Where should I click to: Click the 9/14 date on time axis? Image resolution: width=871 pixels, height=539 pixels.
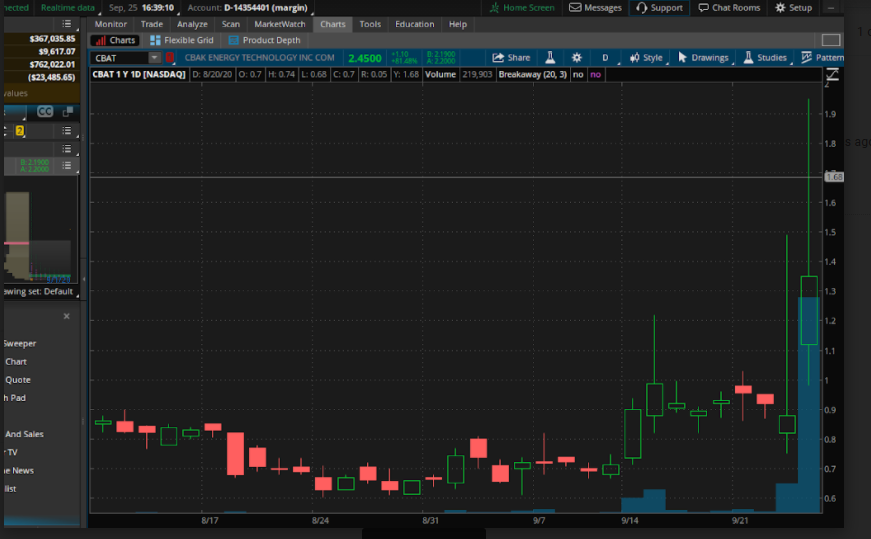[x=629, y=521]
